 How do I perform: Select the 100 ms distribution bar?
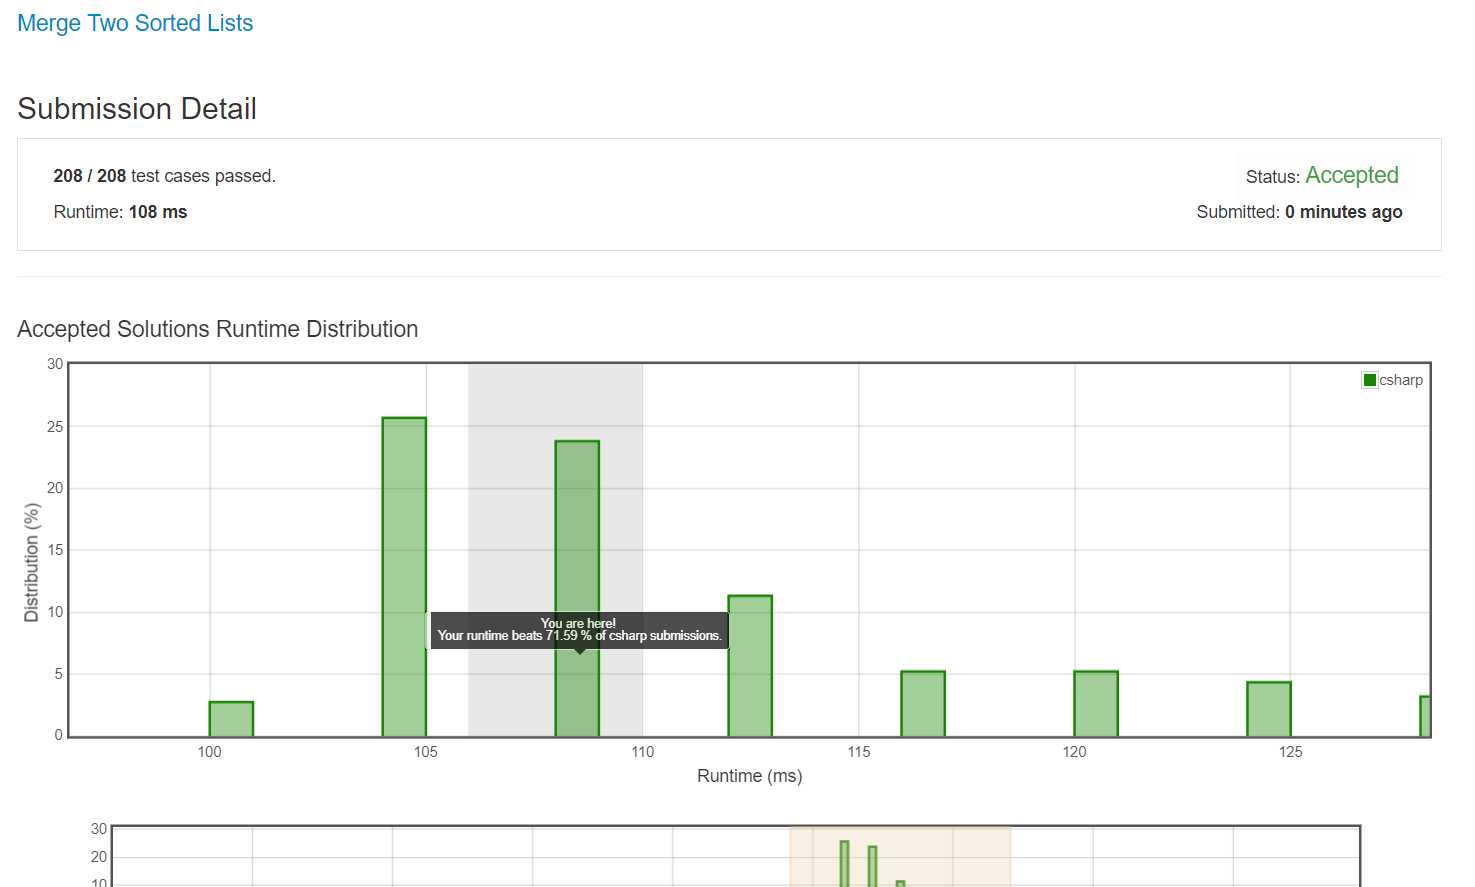click(231, 719)
